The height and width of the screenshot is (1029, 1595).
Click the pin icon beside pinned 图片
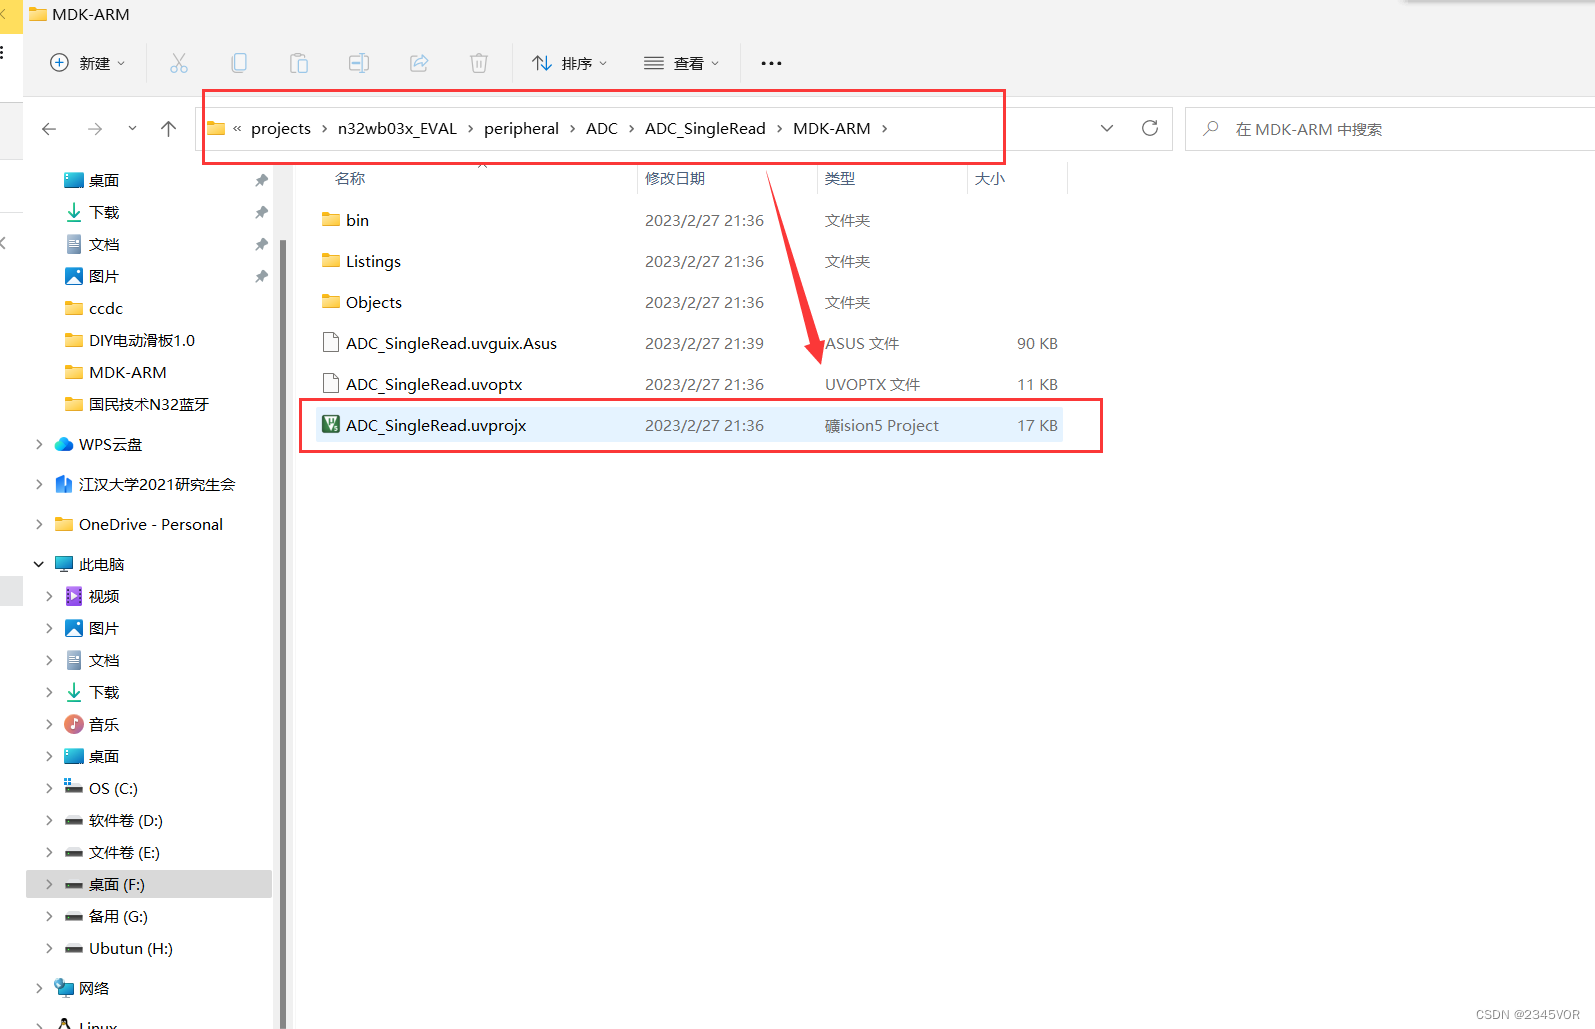[x=261, y=276]
